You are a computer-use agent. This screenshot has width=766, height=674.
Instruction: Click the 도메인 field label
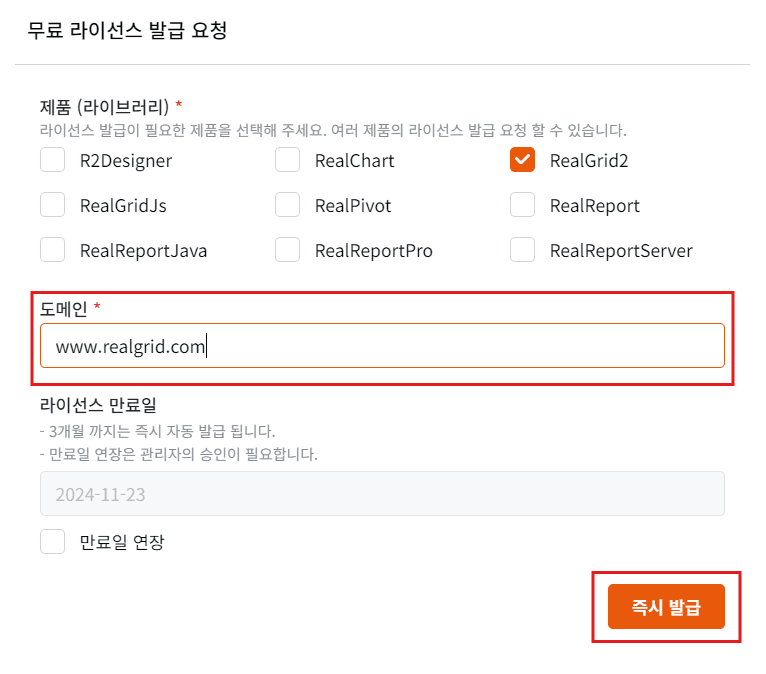pos(64,309)
